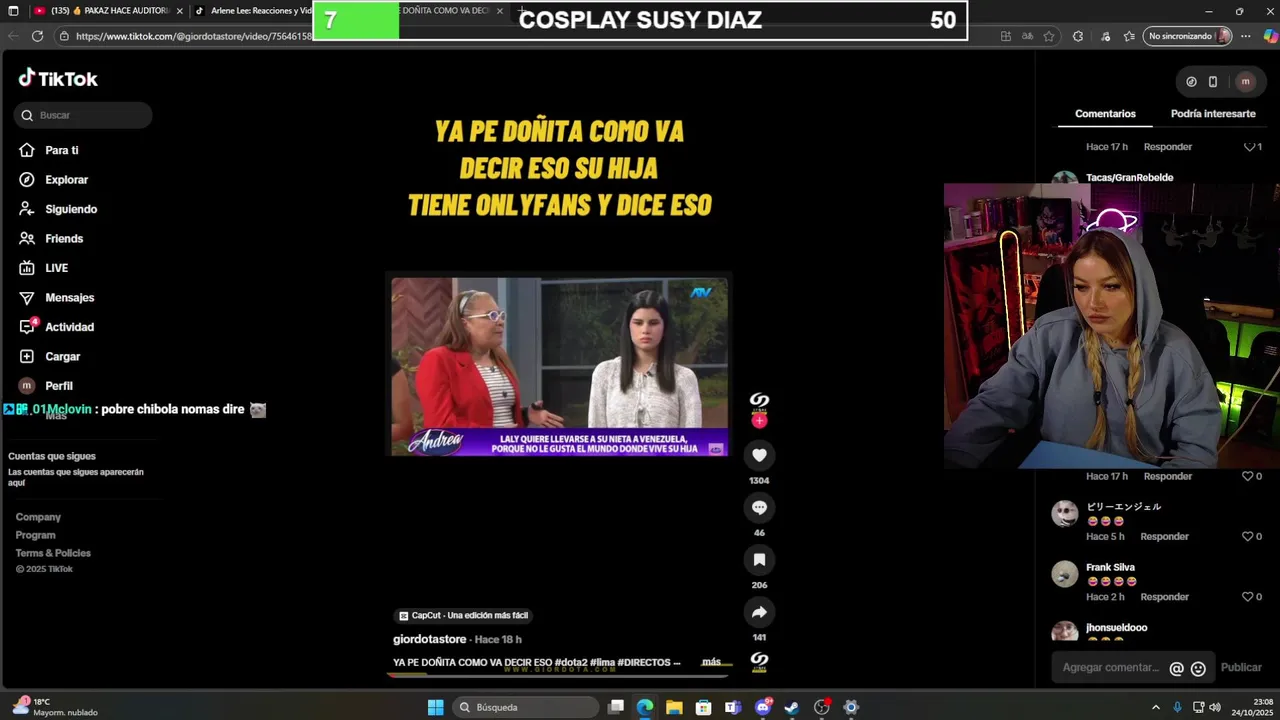This screenshot has height=720, width=1280.
Task: Reload the page in browser
Action: pos(37,36)
